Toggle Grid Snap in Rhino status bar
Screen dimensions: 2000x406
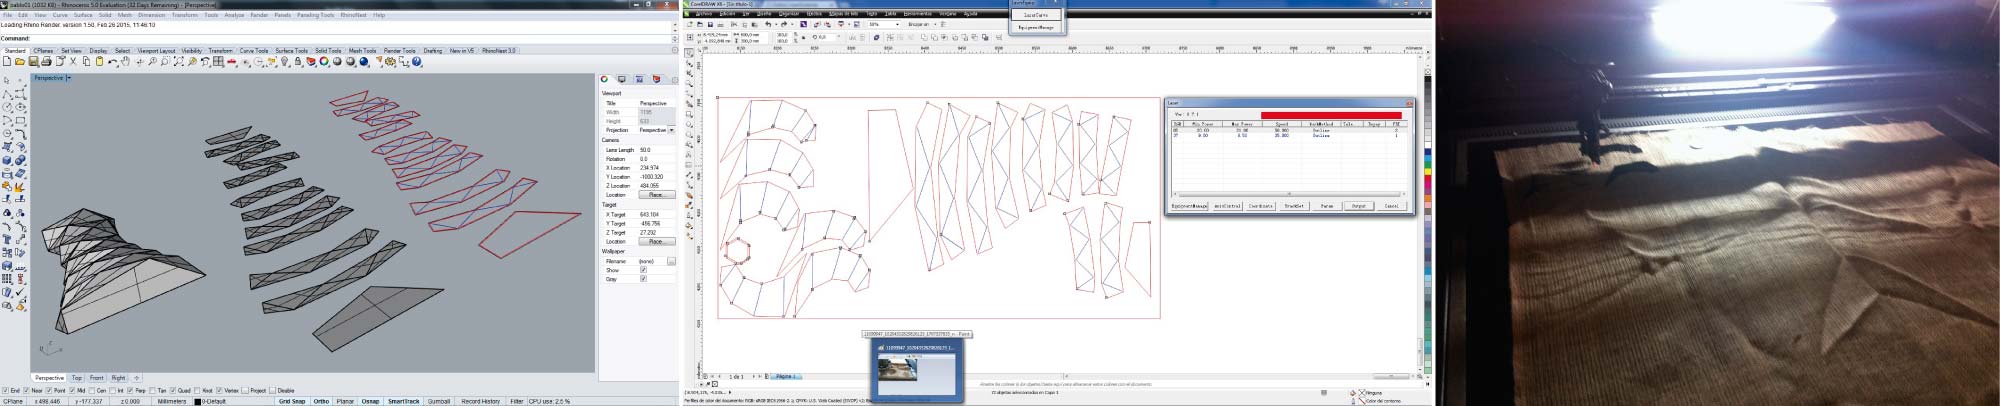click(292, 401)
